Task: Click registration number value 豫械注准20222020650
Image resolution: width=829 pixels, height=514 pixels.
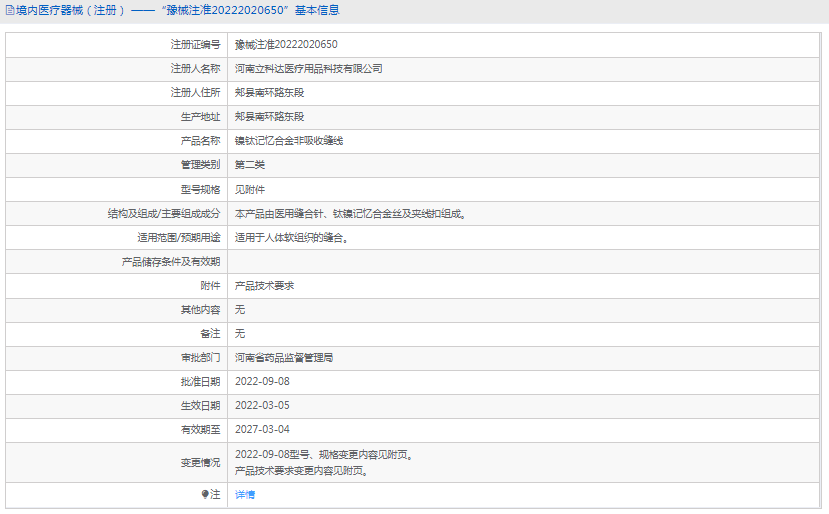Action: click(x=286, y=44)
